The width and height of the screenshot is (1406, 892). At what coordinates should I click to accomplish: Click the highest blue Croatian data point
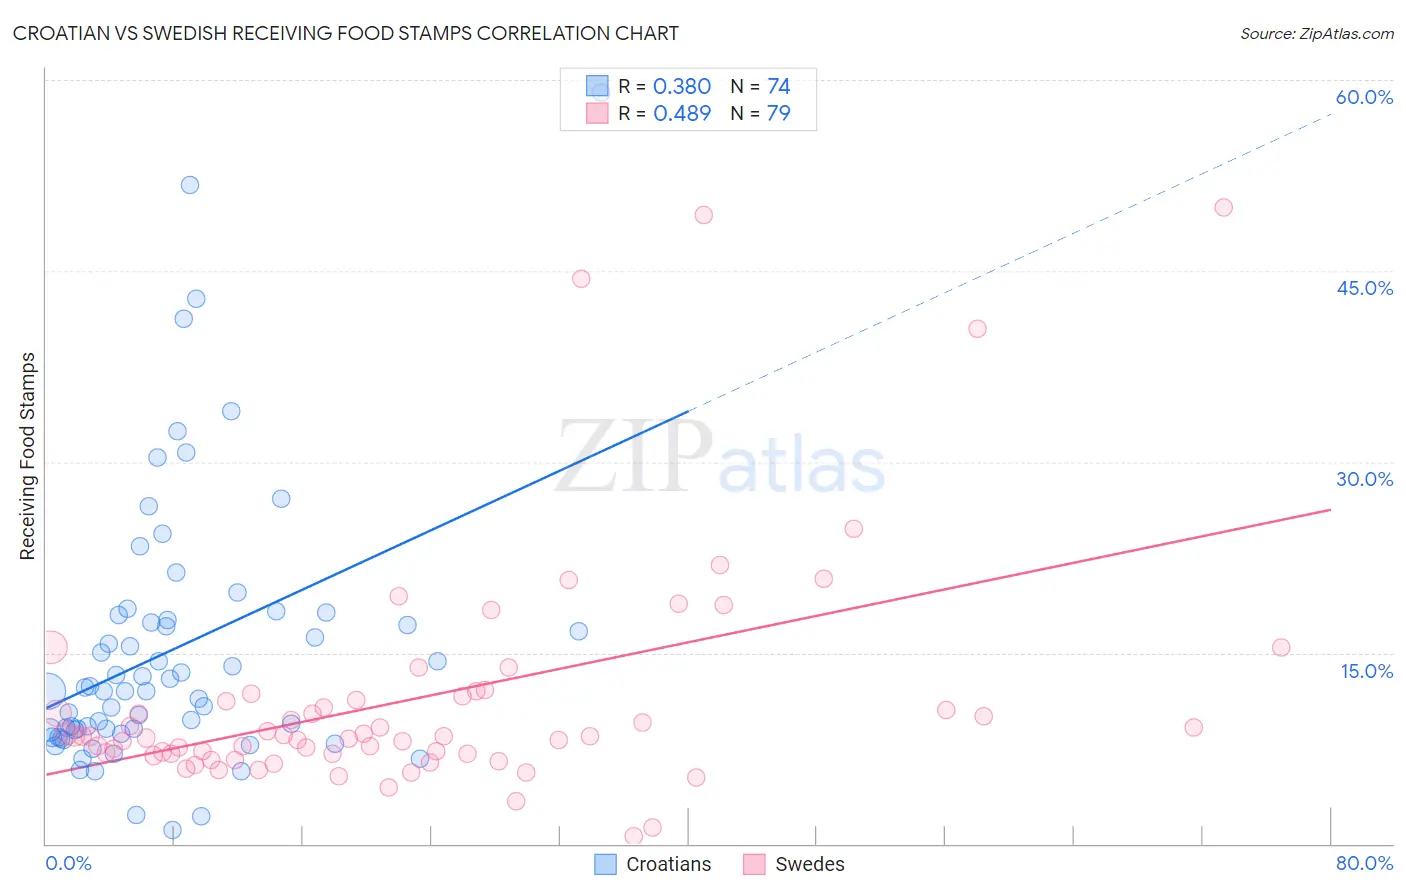pos(190,185)
